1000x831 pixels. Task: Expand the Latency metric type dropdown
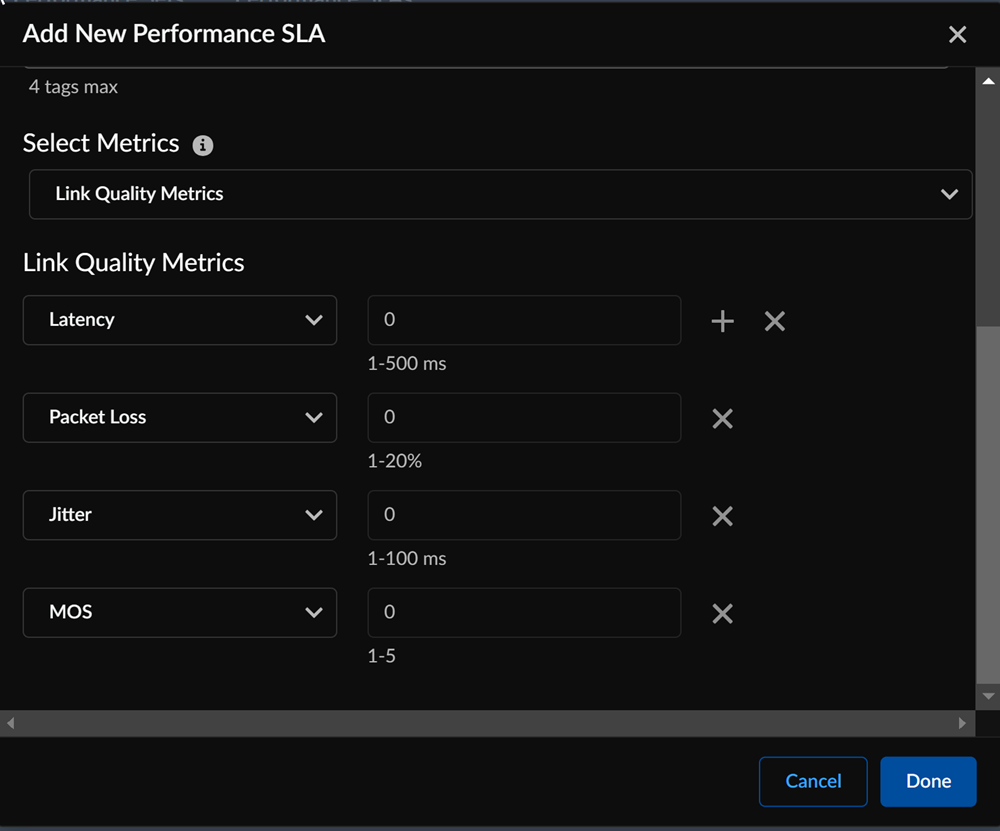coord(180,320)
